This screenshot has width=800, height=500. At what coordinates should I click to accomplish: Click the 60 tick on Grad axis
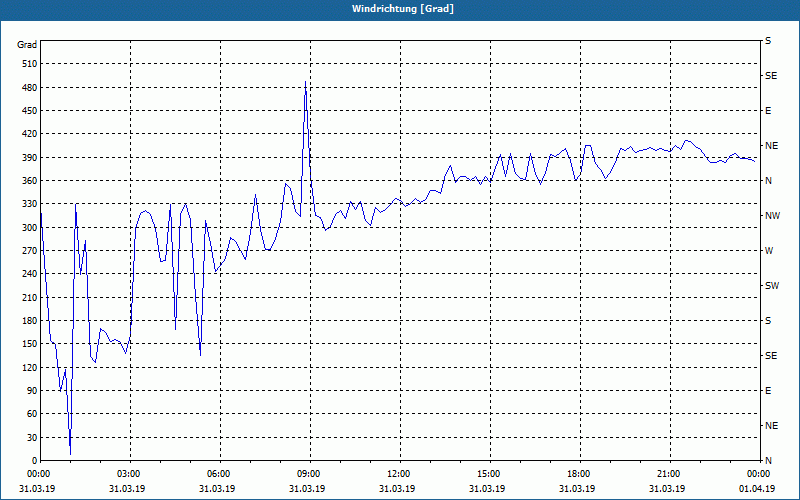[32, 414]
